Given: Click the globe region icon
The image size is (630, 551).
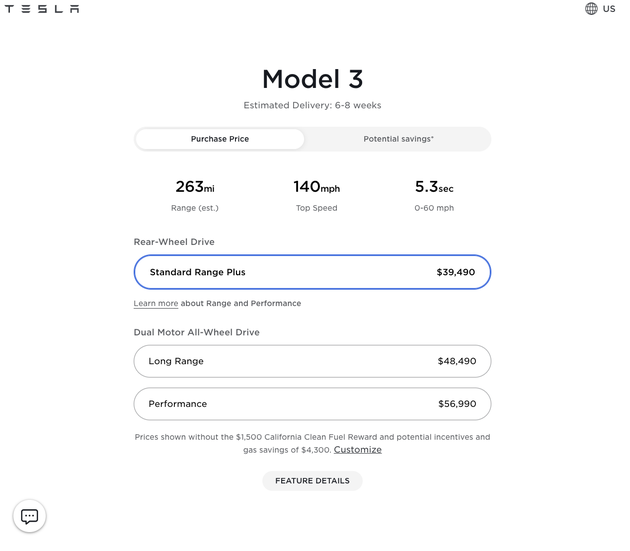Looking at the screenshot, I should point(591,9).
